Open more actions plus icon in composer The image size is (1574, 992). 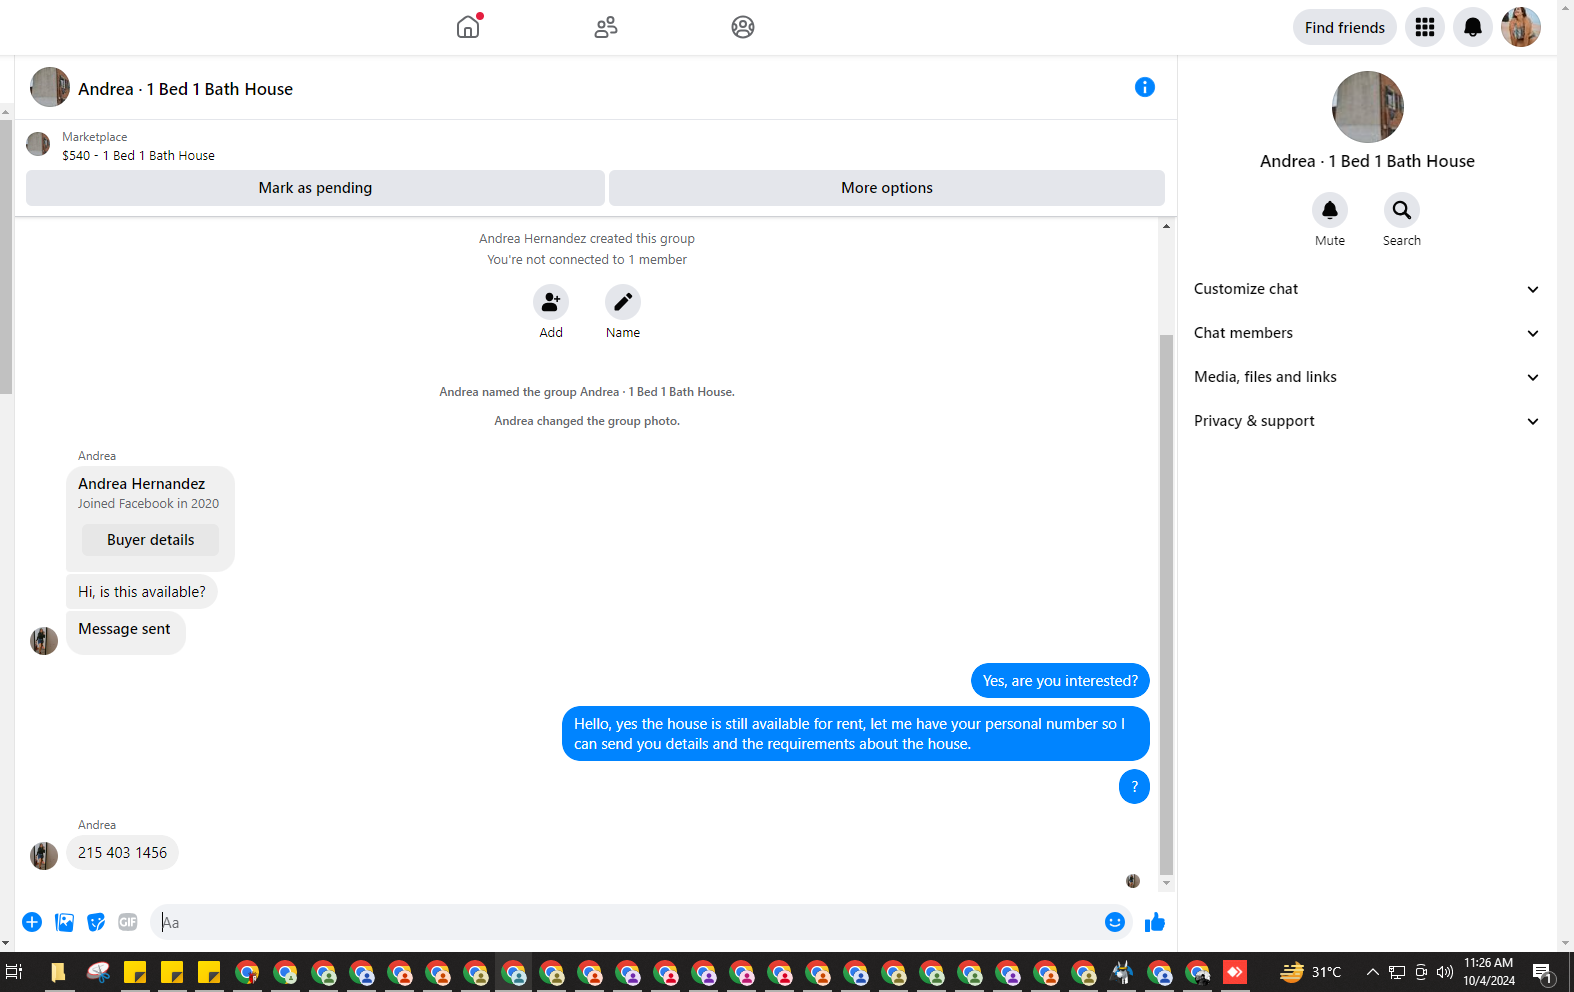[32, 922]
